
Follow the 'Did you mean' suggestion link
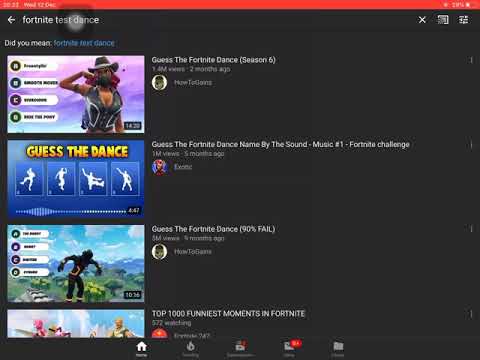pyautogui.click(x=84, y=43)
